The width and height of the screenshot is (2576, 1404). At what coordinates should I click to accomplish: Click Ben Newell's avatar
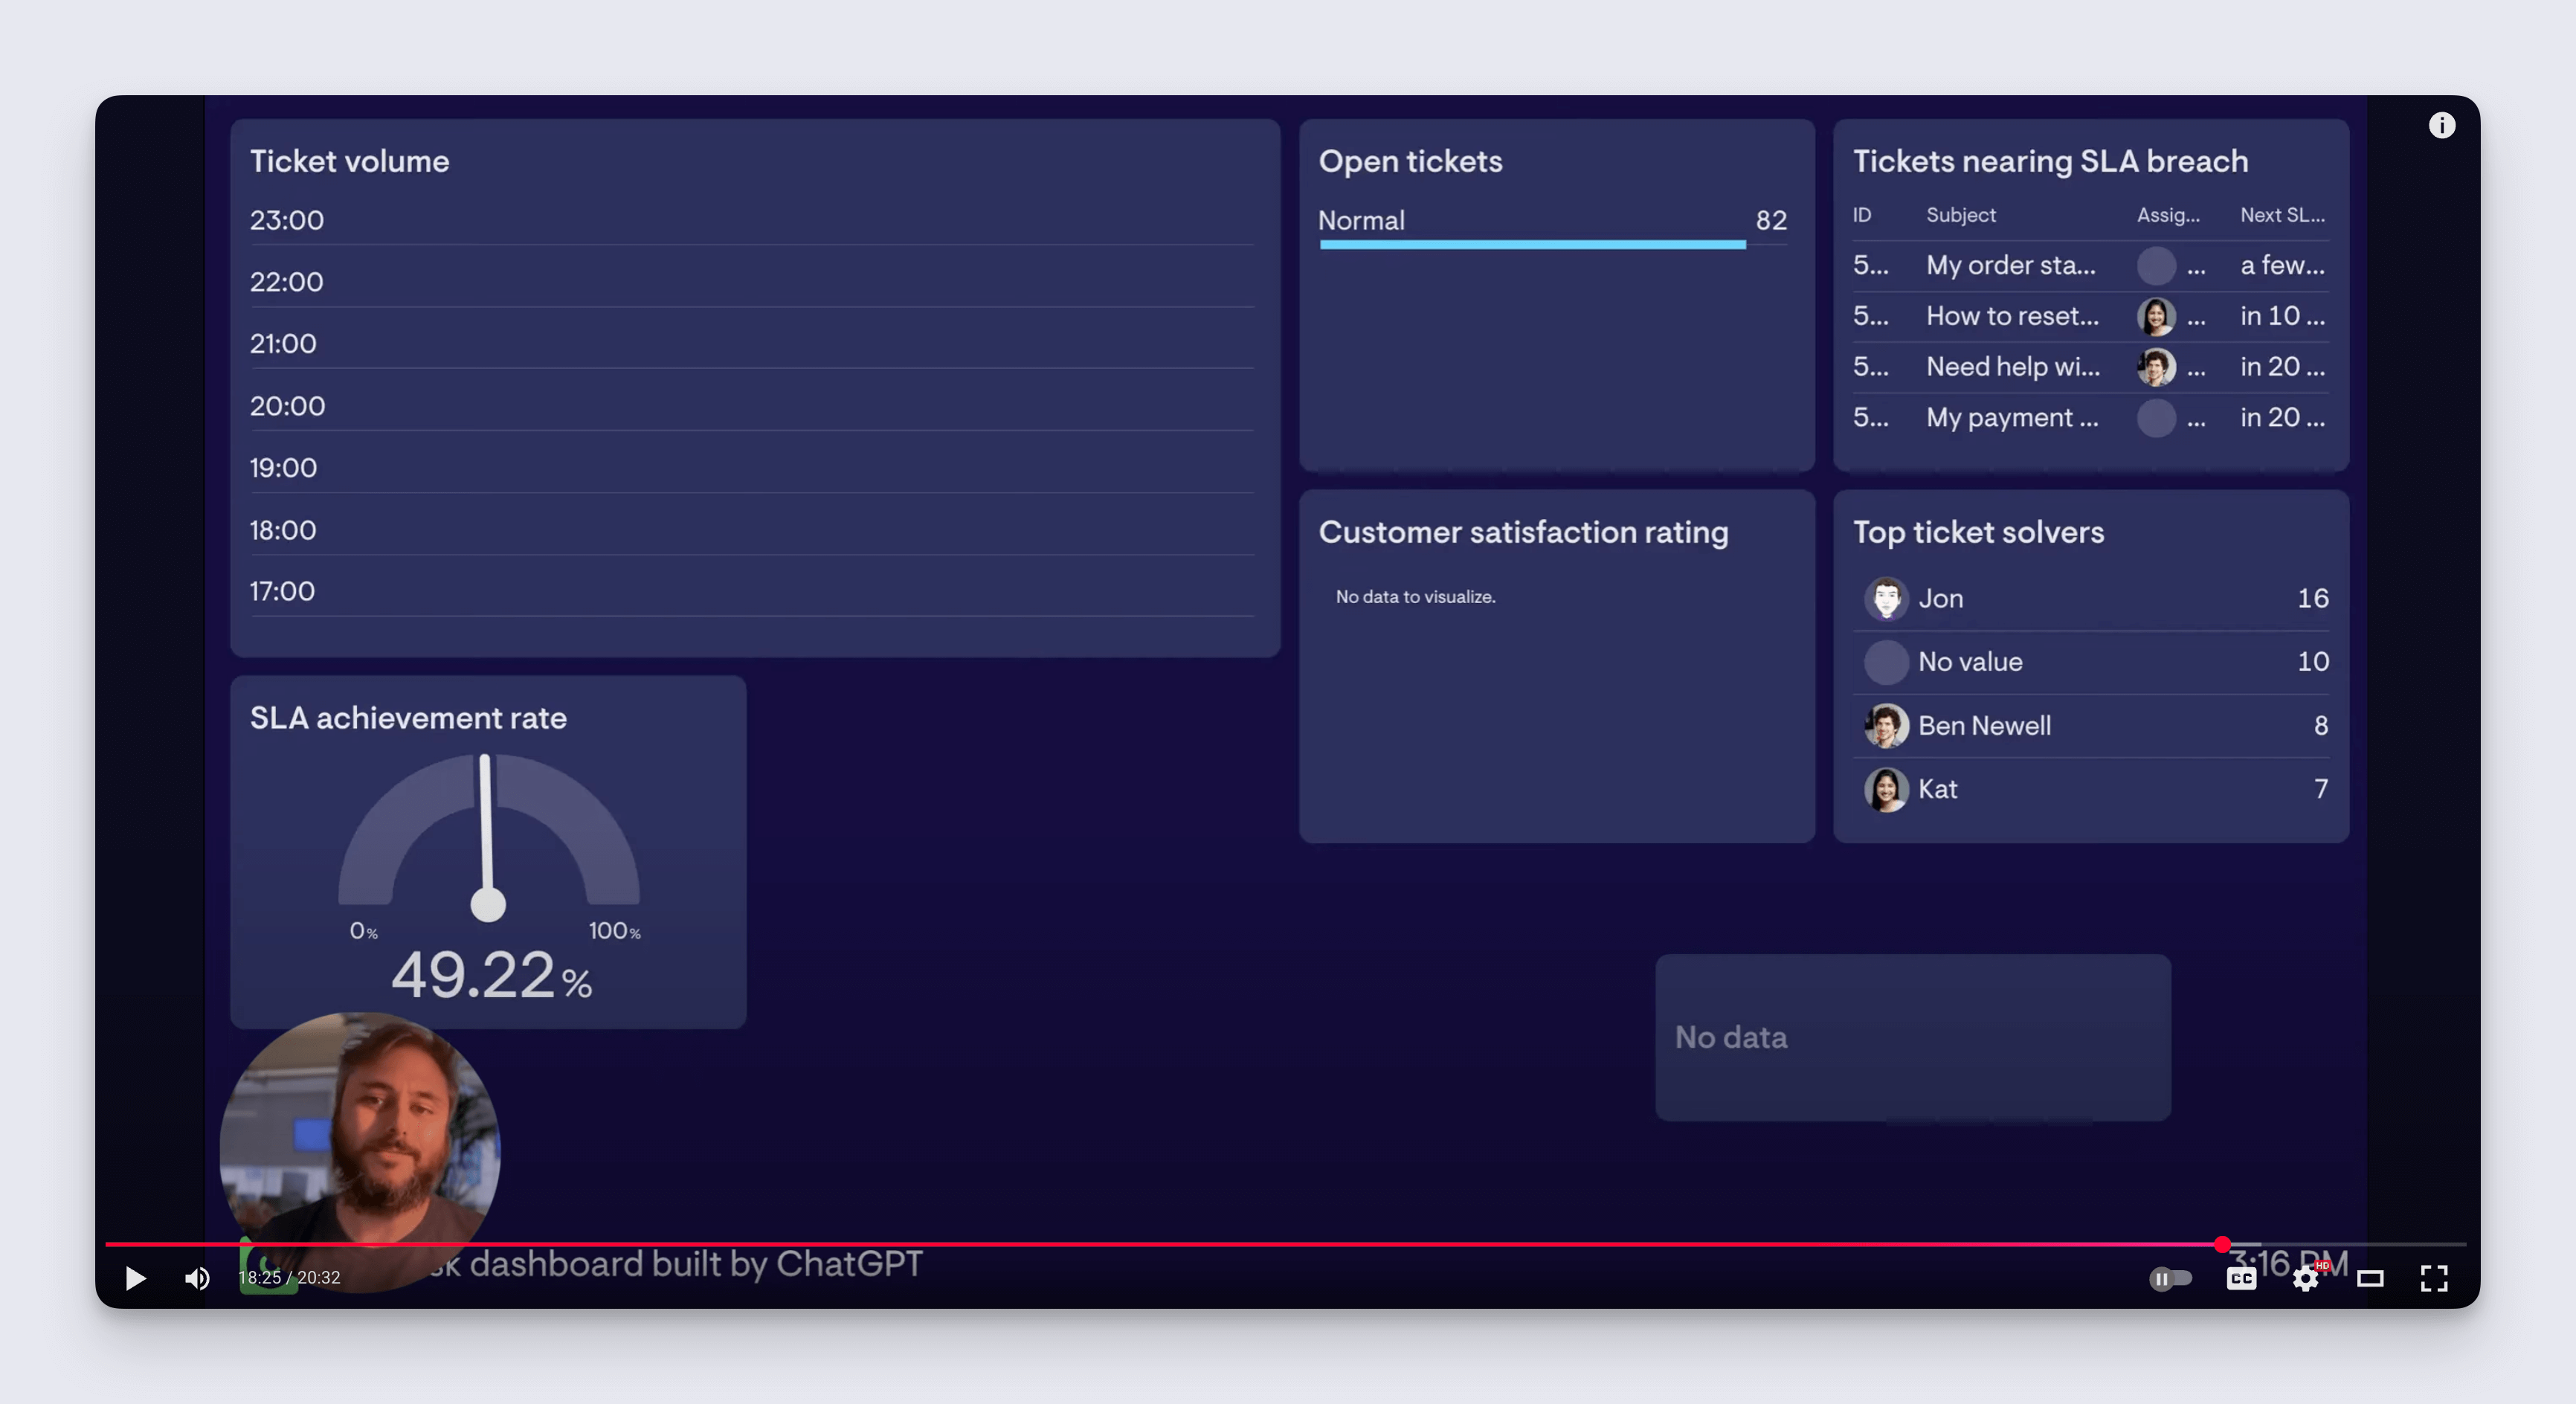pos(1886,725)
